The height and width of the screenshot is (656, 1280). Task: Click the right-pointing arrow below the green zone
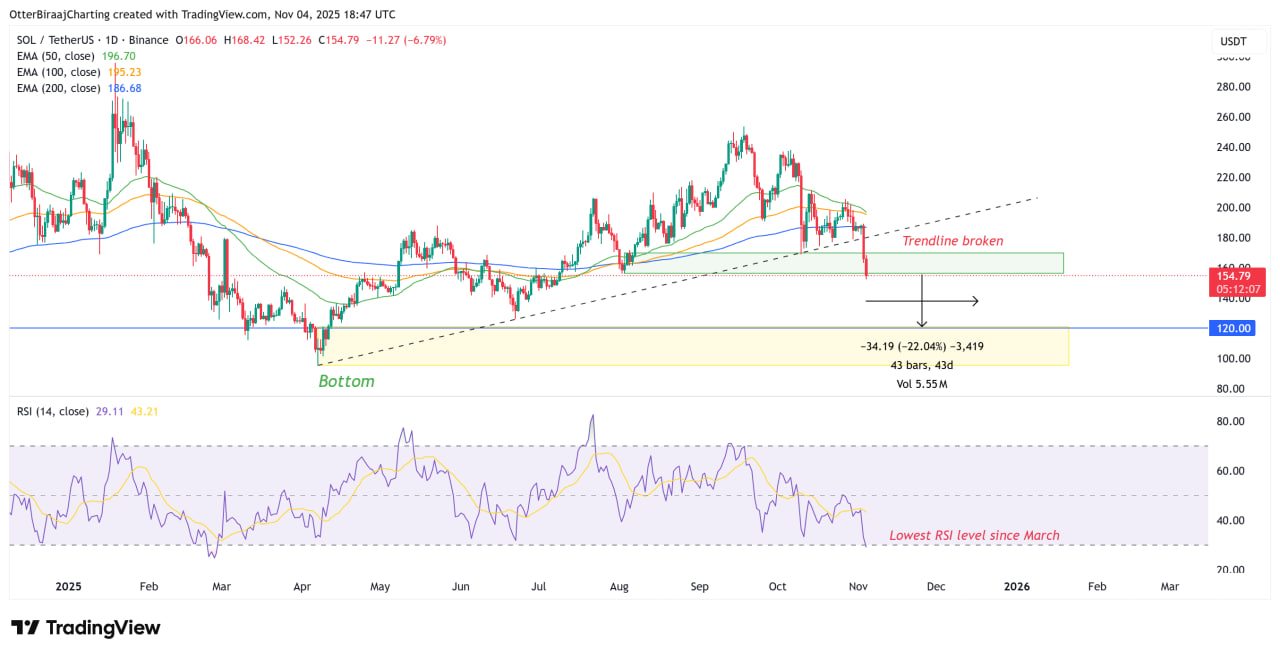[x=972, y=301]
